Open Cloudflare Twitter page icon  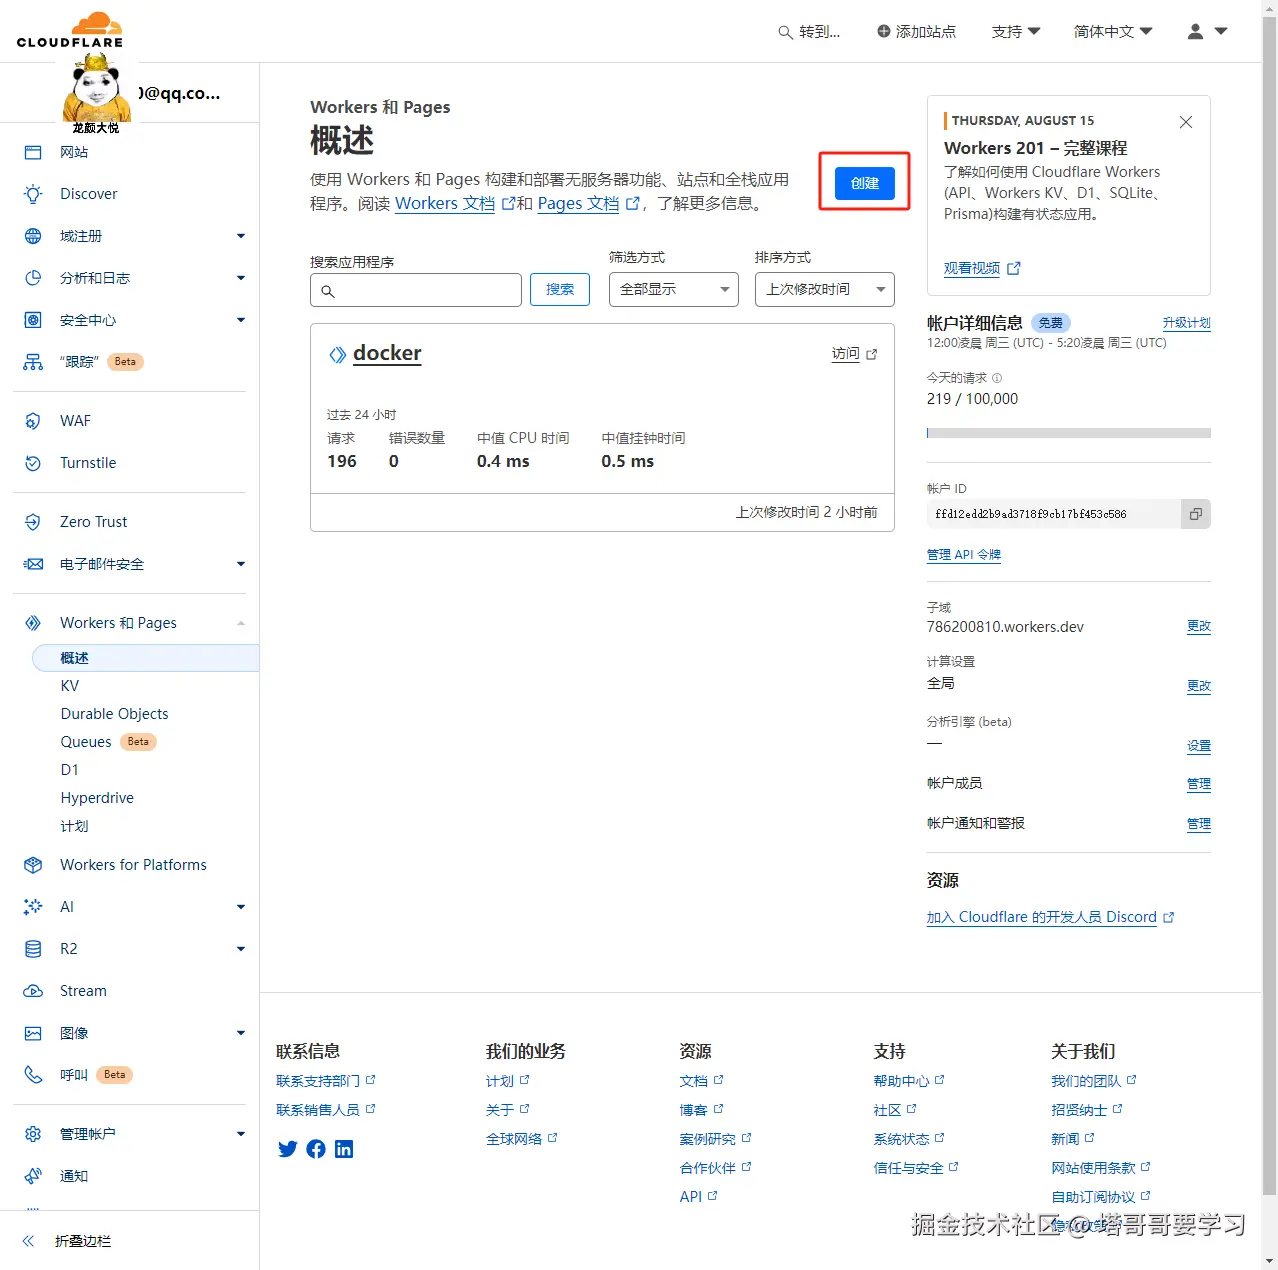(x=288, y=1149)
